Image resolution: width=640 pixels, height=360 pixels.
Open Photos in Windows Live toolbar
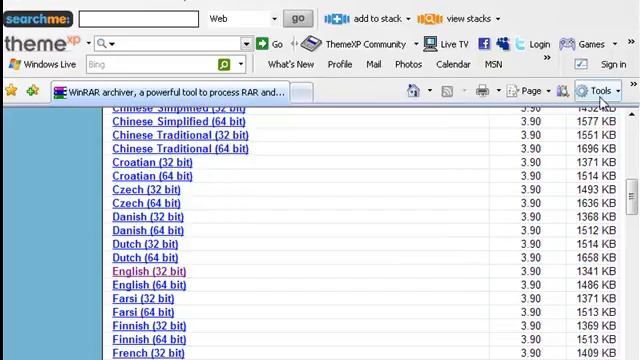tap(409, 64)
